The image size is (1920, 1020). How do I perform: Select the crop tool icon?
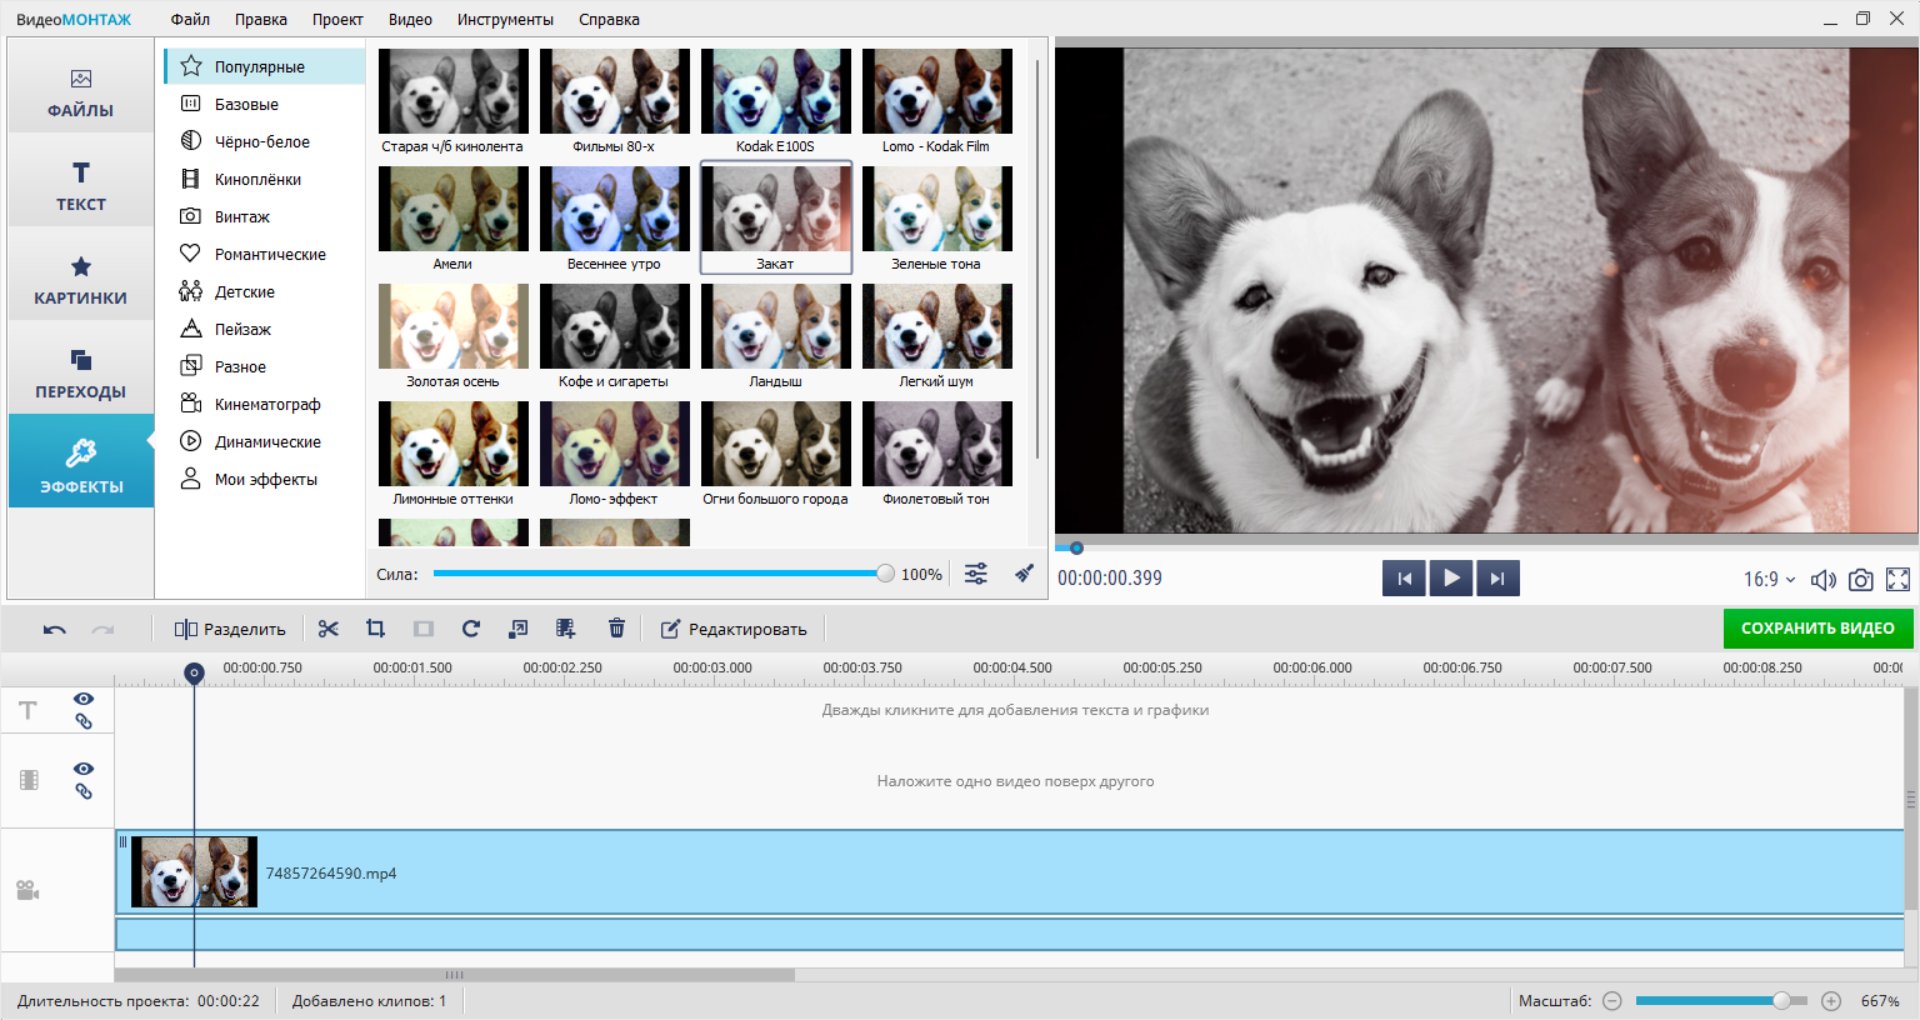[376, 629]
